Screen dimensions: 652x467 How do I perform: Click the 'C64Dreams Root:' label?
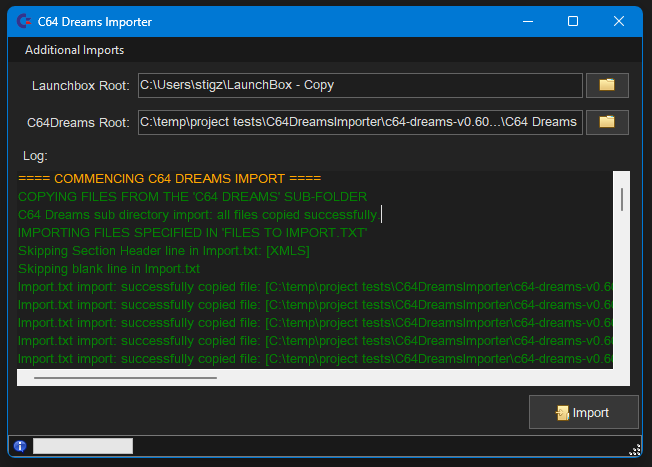pyautogui.click(x=78, y=123)
